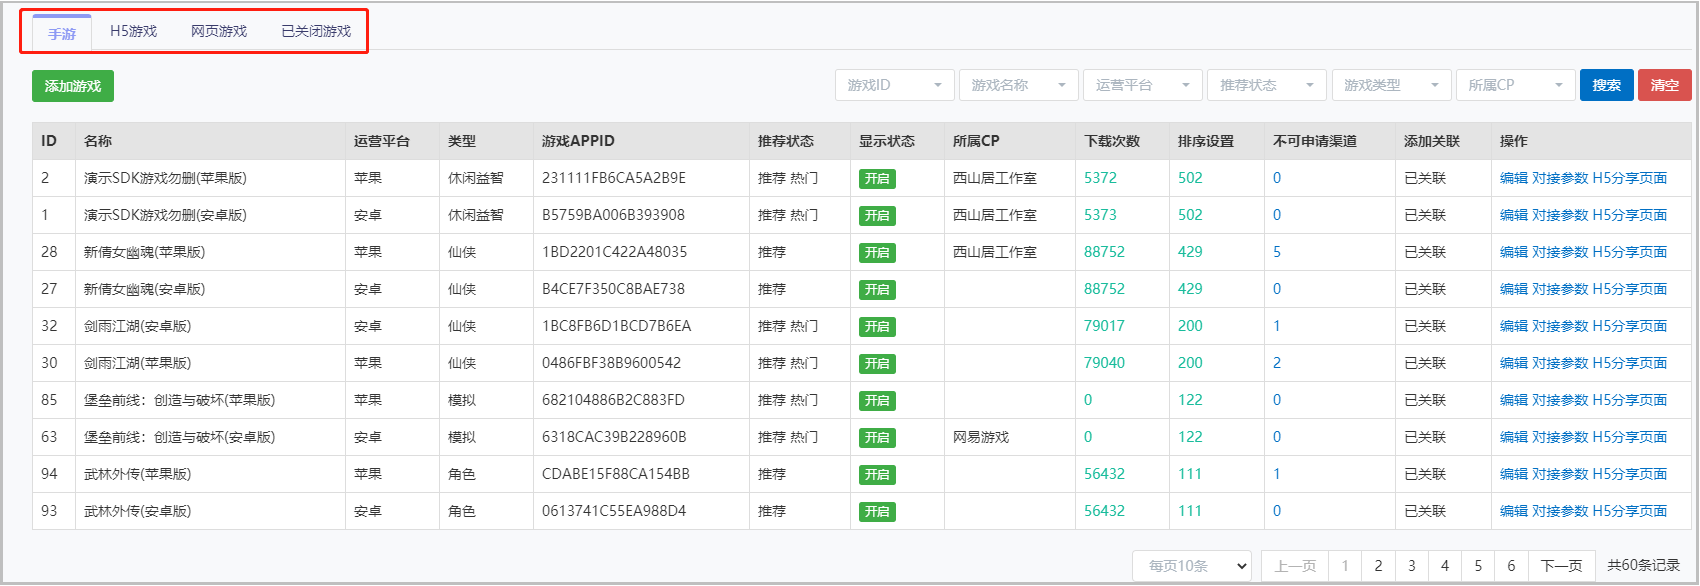
Task: Toggle 开启 status for 演示SDK游戏勿删(安卓版)
Action: click(877, 216)
